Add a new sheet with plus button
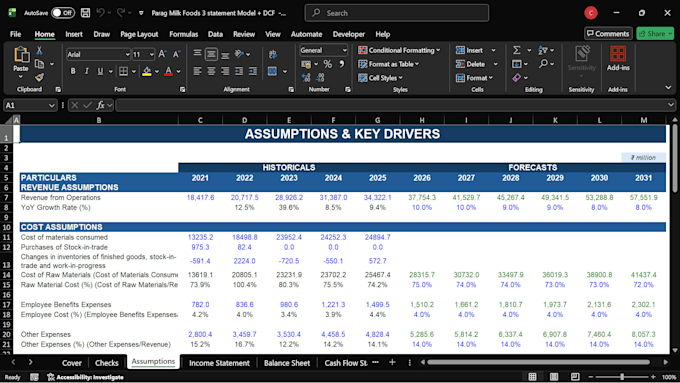Screen dimensions: 680x383 (392, 362)
